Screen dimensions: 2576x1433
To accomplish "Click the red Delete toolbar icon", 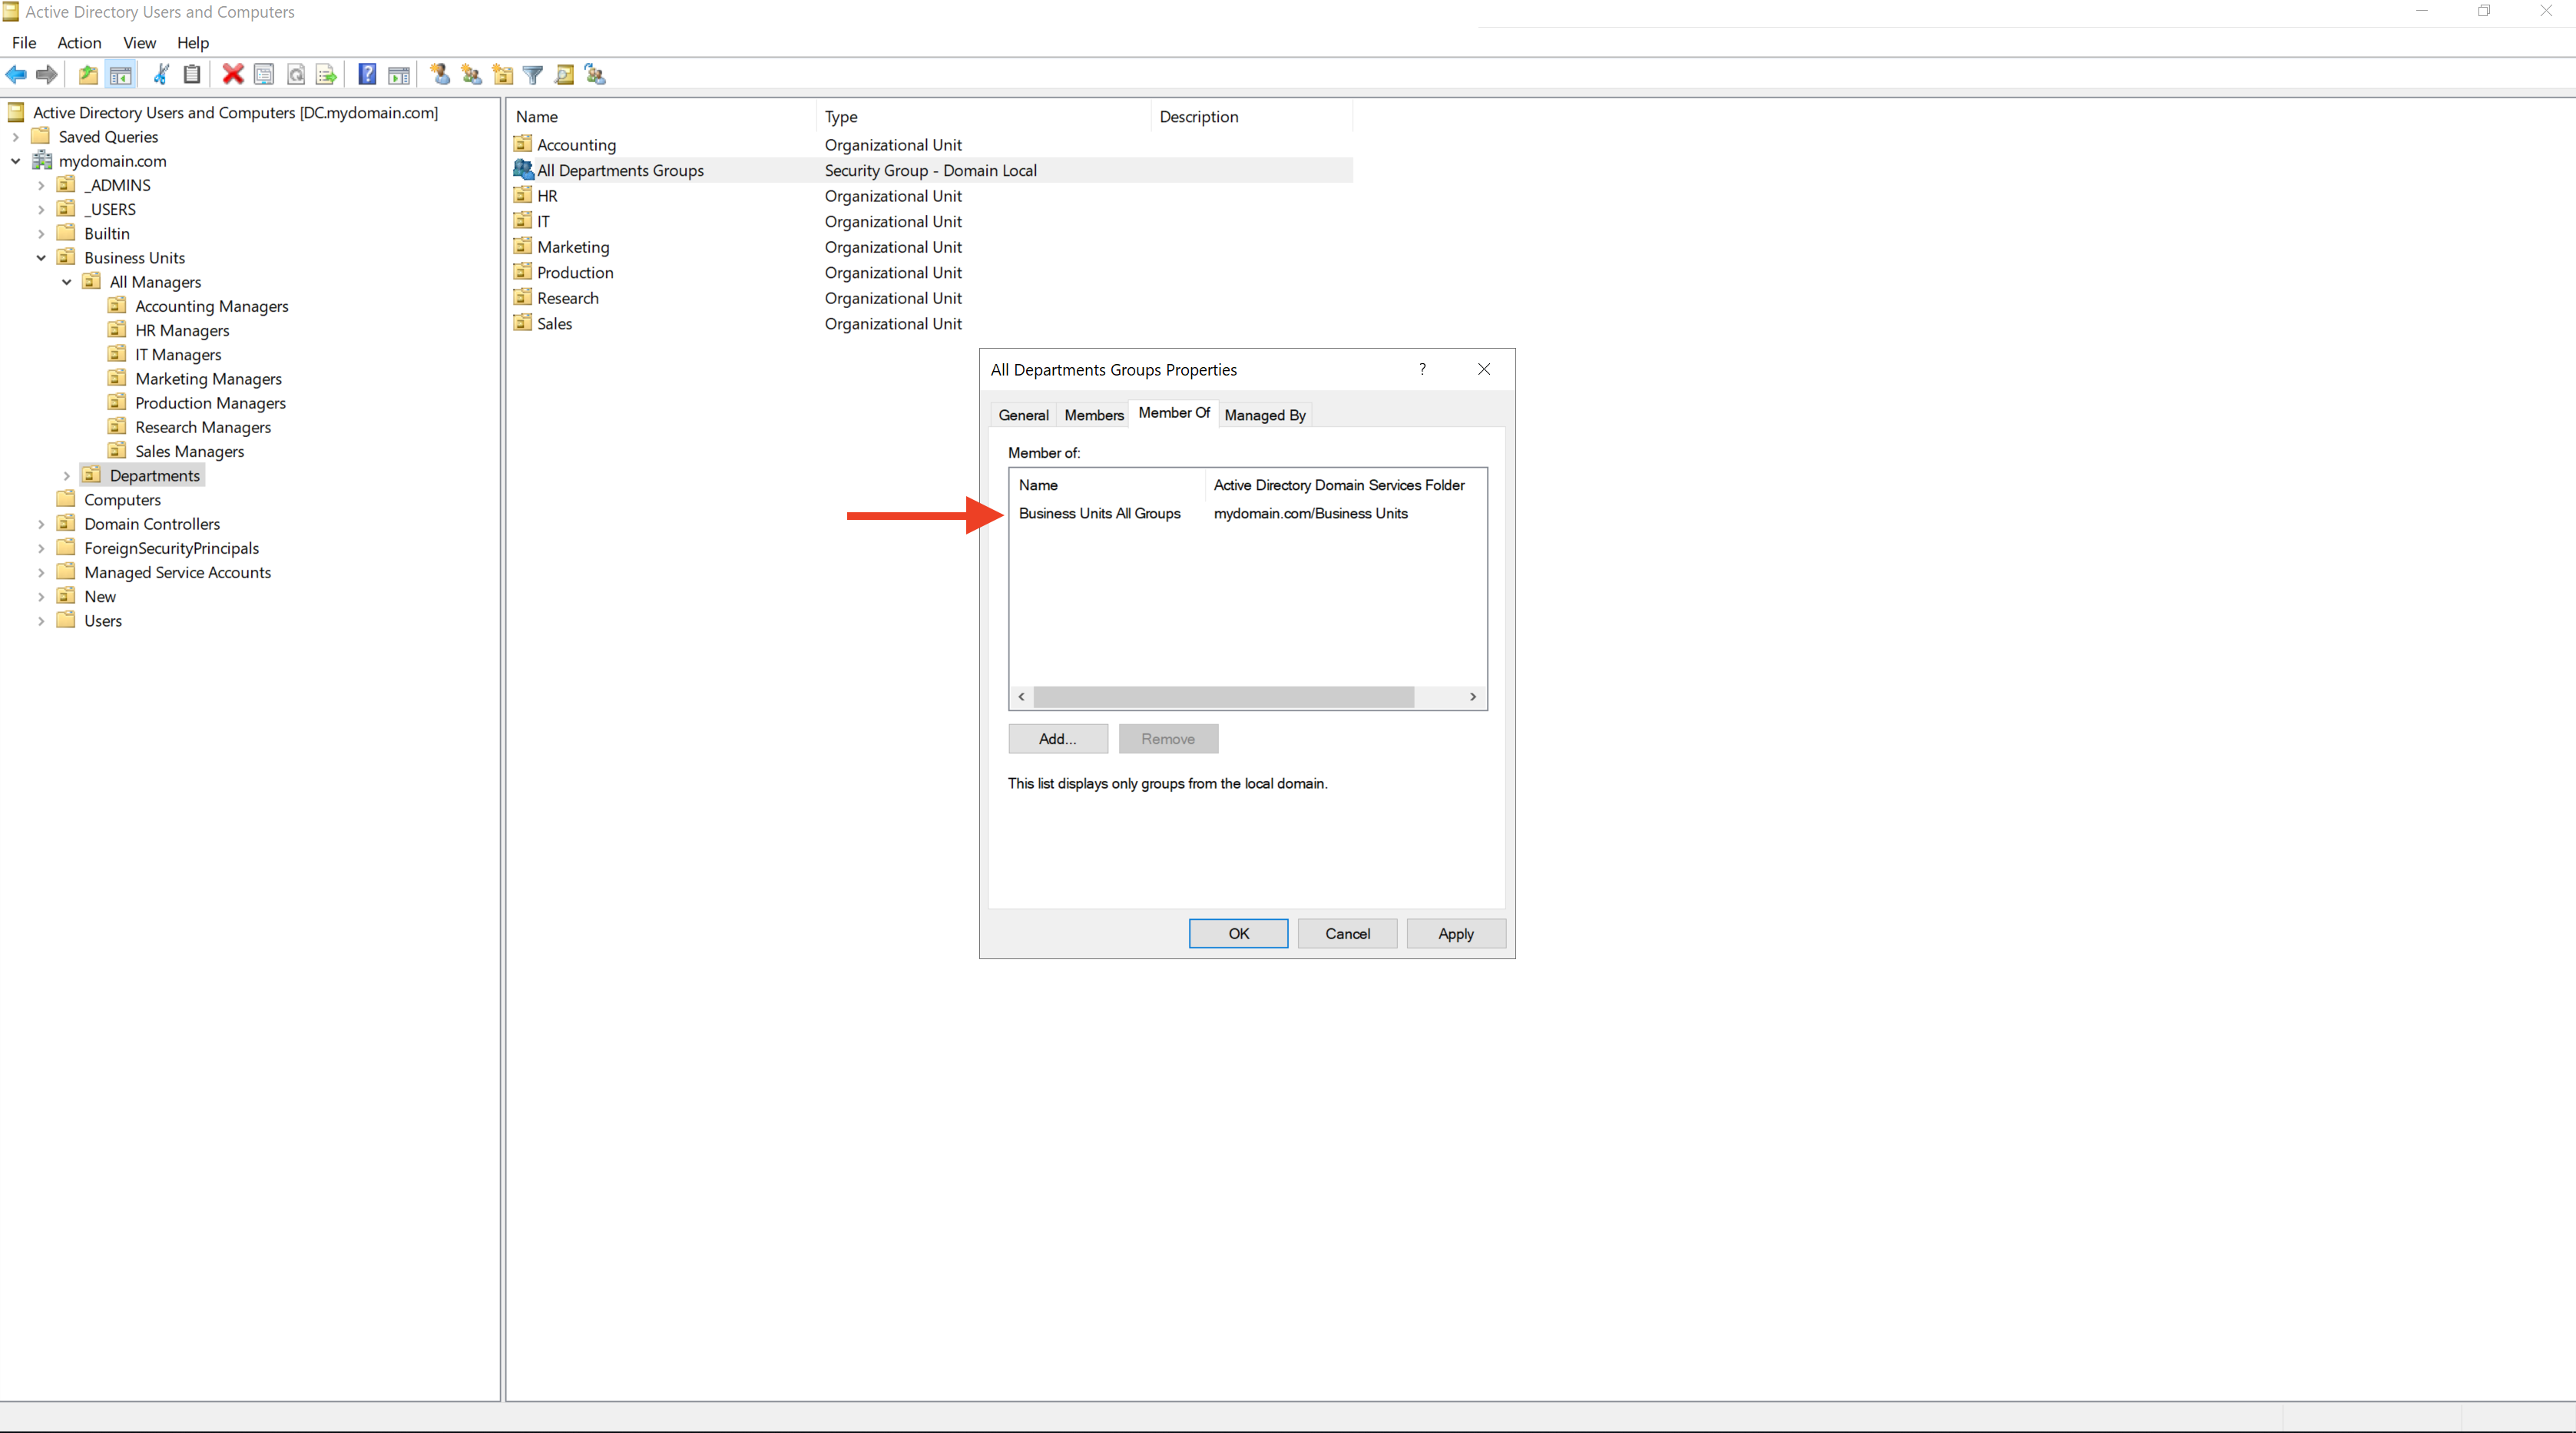I will click(x=233, y=74).
